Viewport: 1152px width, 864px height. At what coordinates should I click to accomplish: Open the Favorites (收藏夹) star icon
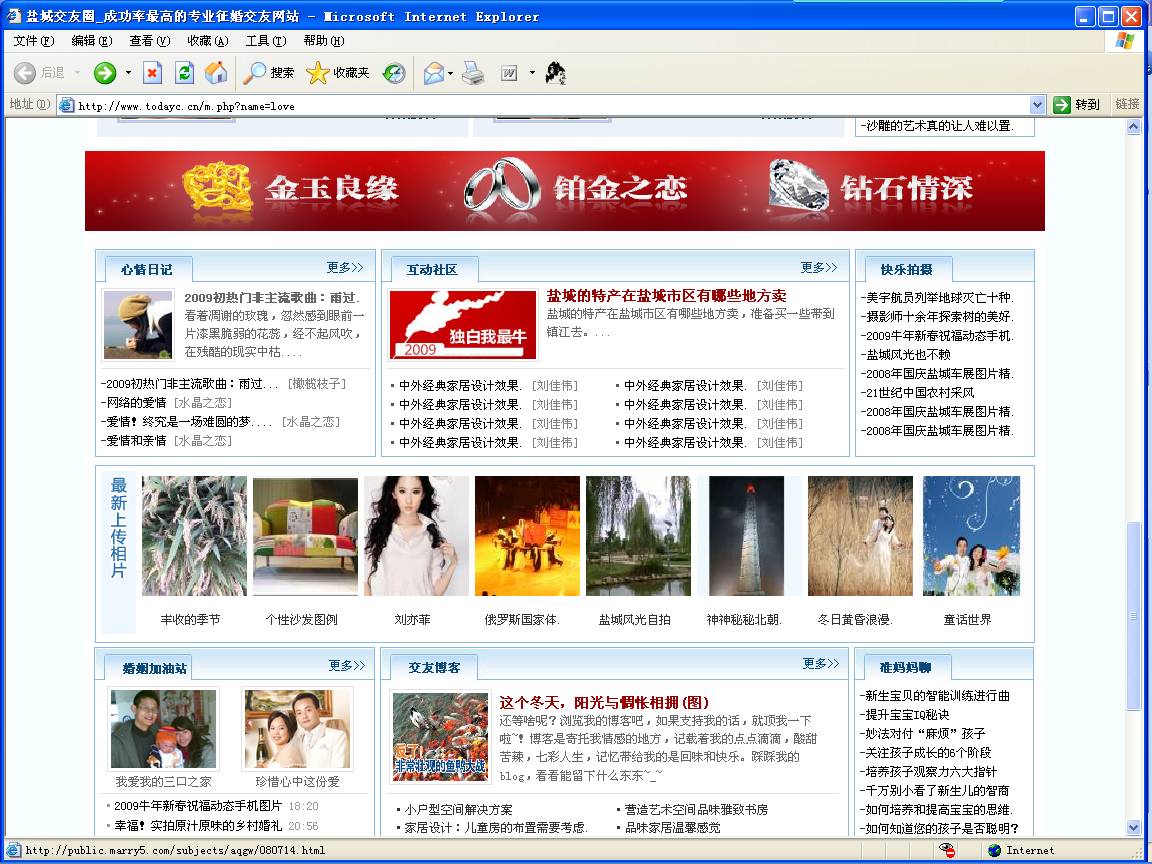(338, 73)
